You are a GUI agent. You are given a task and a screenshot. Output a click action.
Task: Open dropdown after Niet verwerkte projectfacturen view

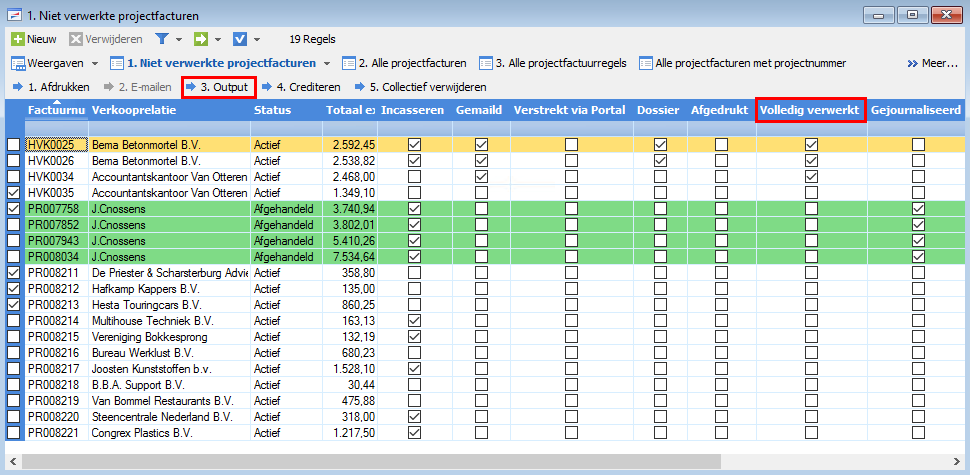pos(327,64)
